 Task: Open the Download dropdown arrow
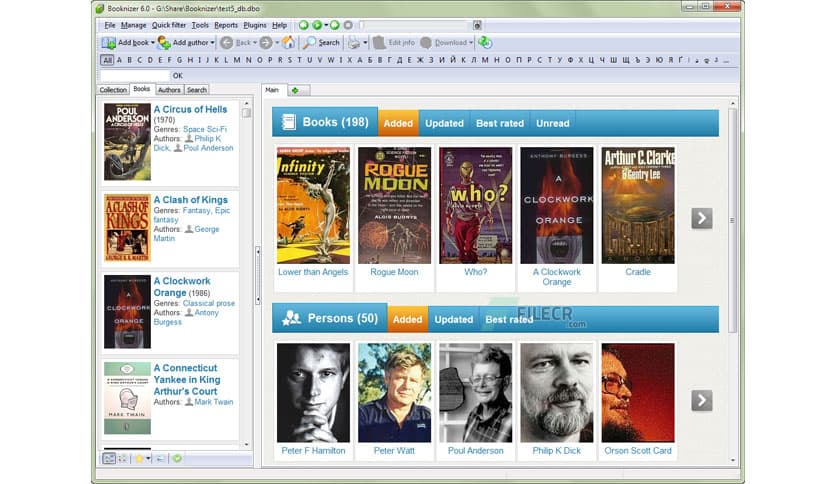(471, 43)
